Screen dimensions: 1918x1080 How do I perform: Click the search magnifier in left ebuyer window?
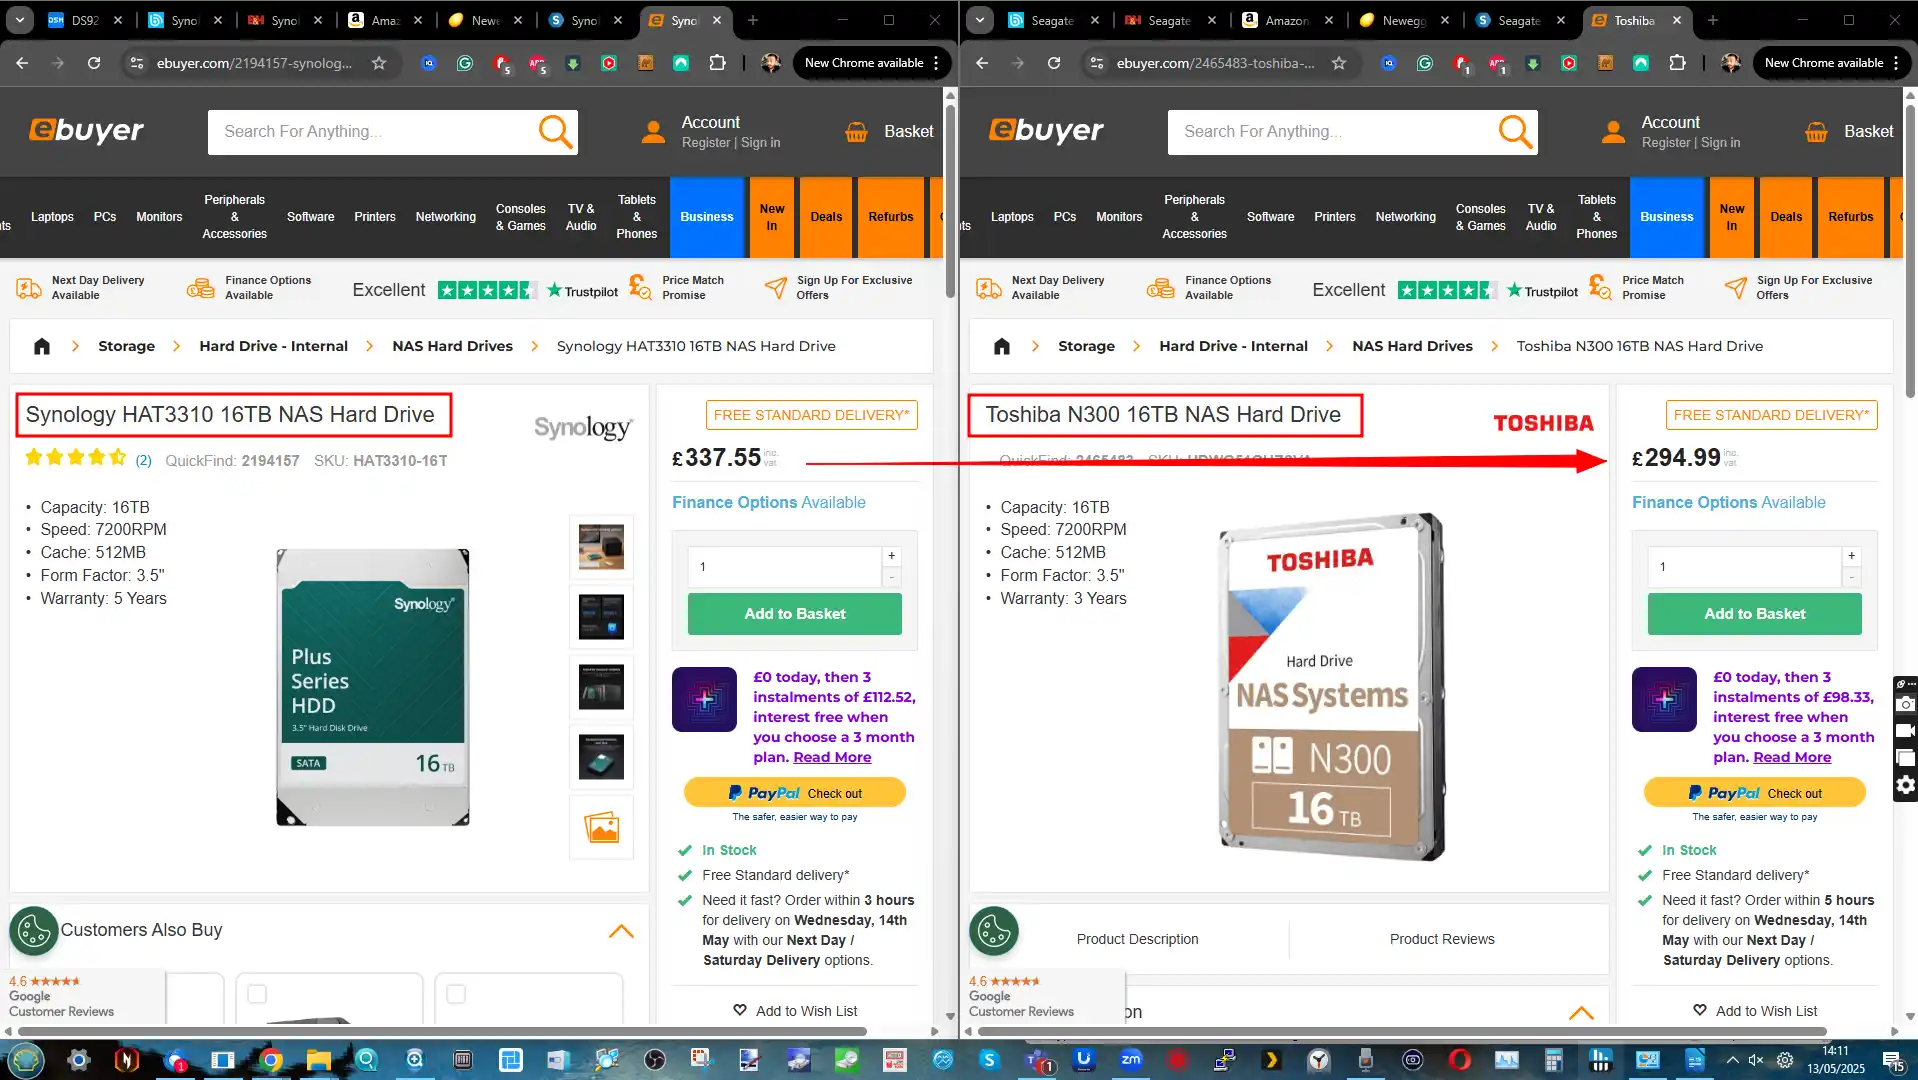[555, 132]
